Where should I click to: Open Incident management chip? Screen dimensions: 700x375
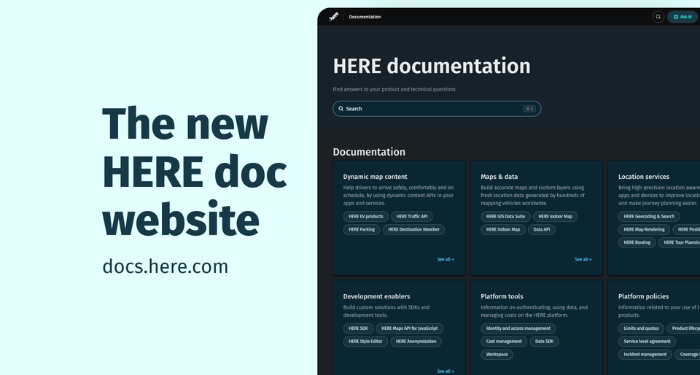645,354
